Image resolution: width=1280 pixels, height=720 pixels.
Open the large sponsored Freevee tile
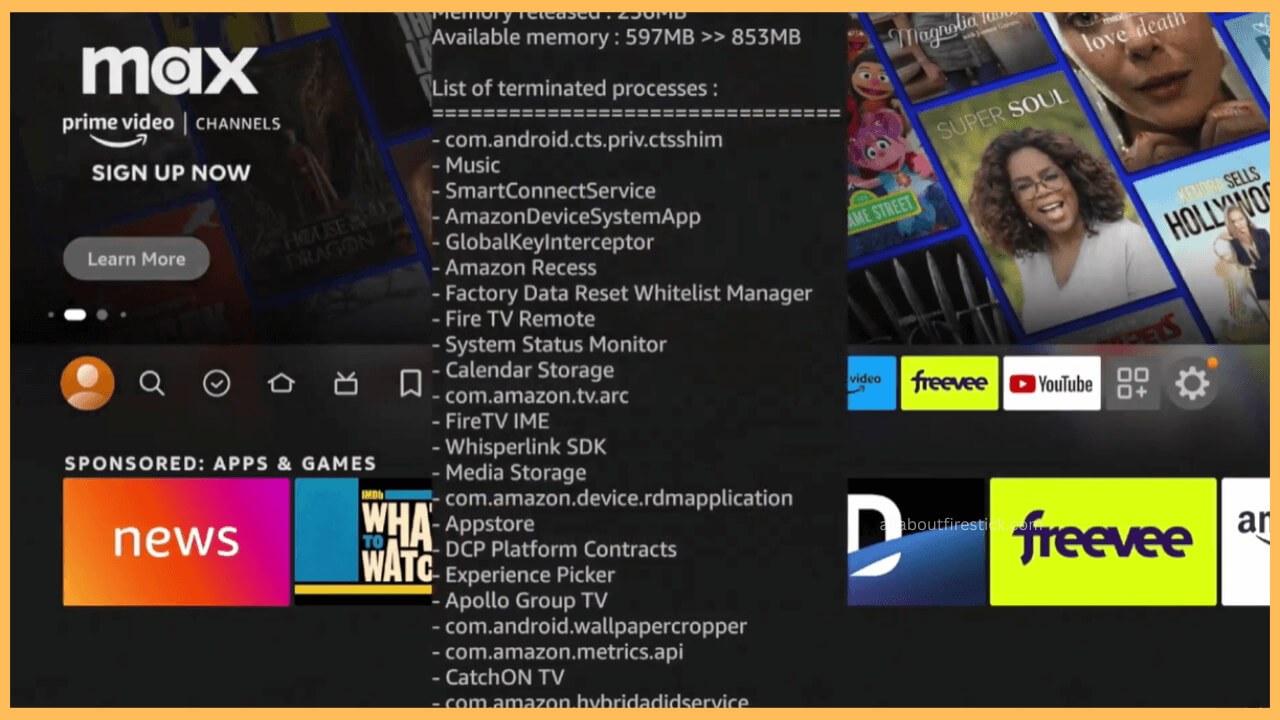(x=1102, y=541)
